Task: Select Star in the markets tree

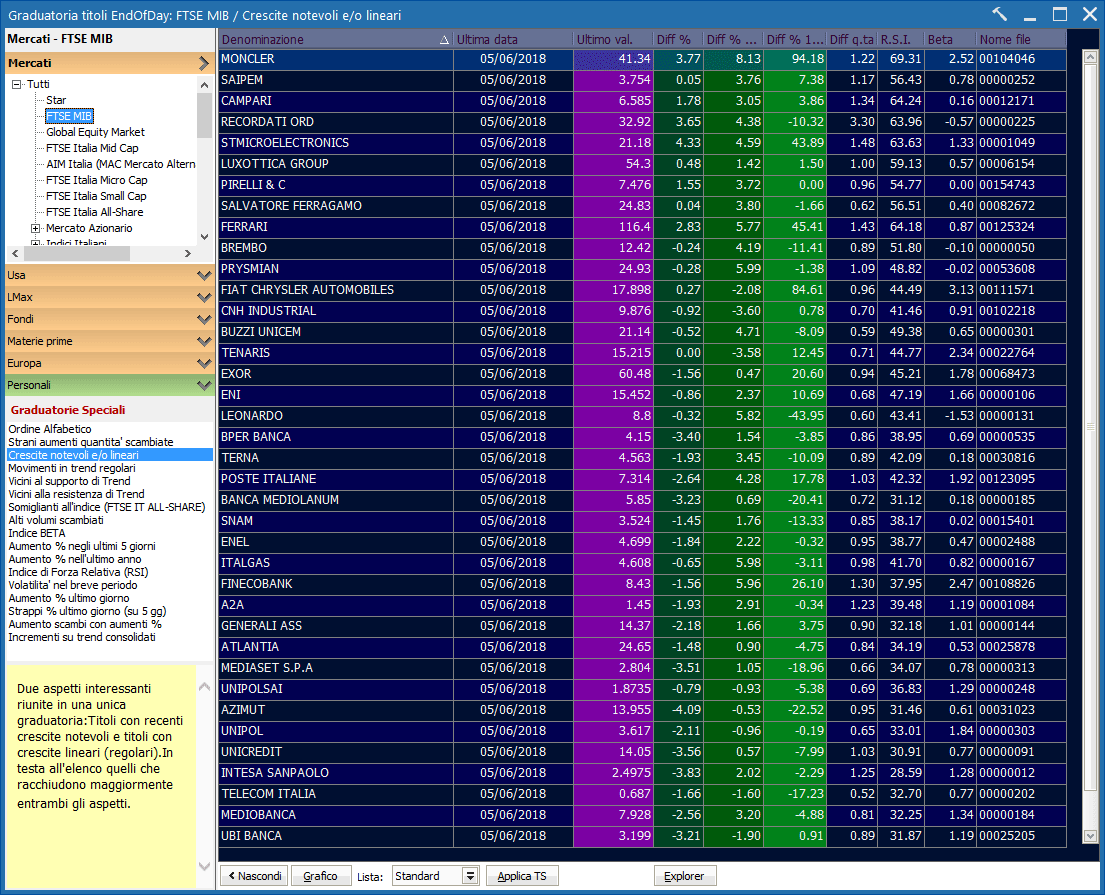Action: click(x=56, y=100)
